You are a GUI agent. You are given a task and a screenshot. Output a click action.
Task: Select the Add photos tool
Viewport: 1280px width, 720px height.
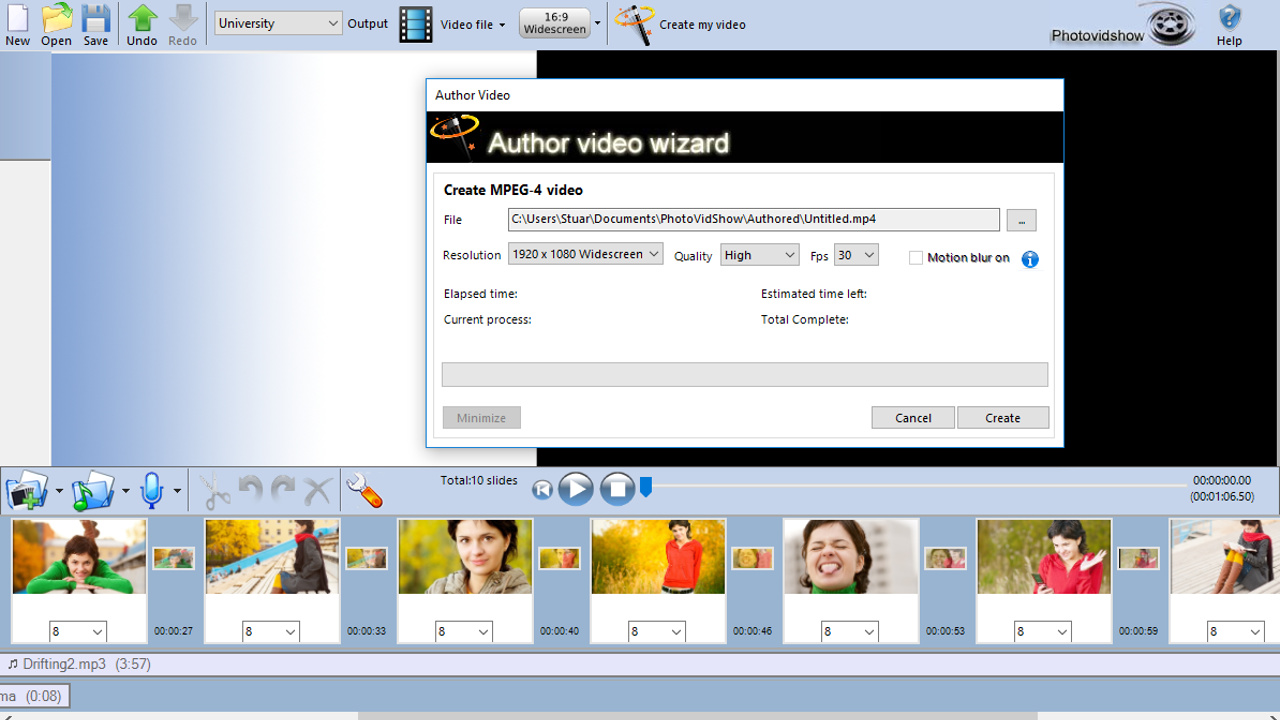click(x=28, y=489)
